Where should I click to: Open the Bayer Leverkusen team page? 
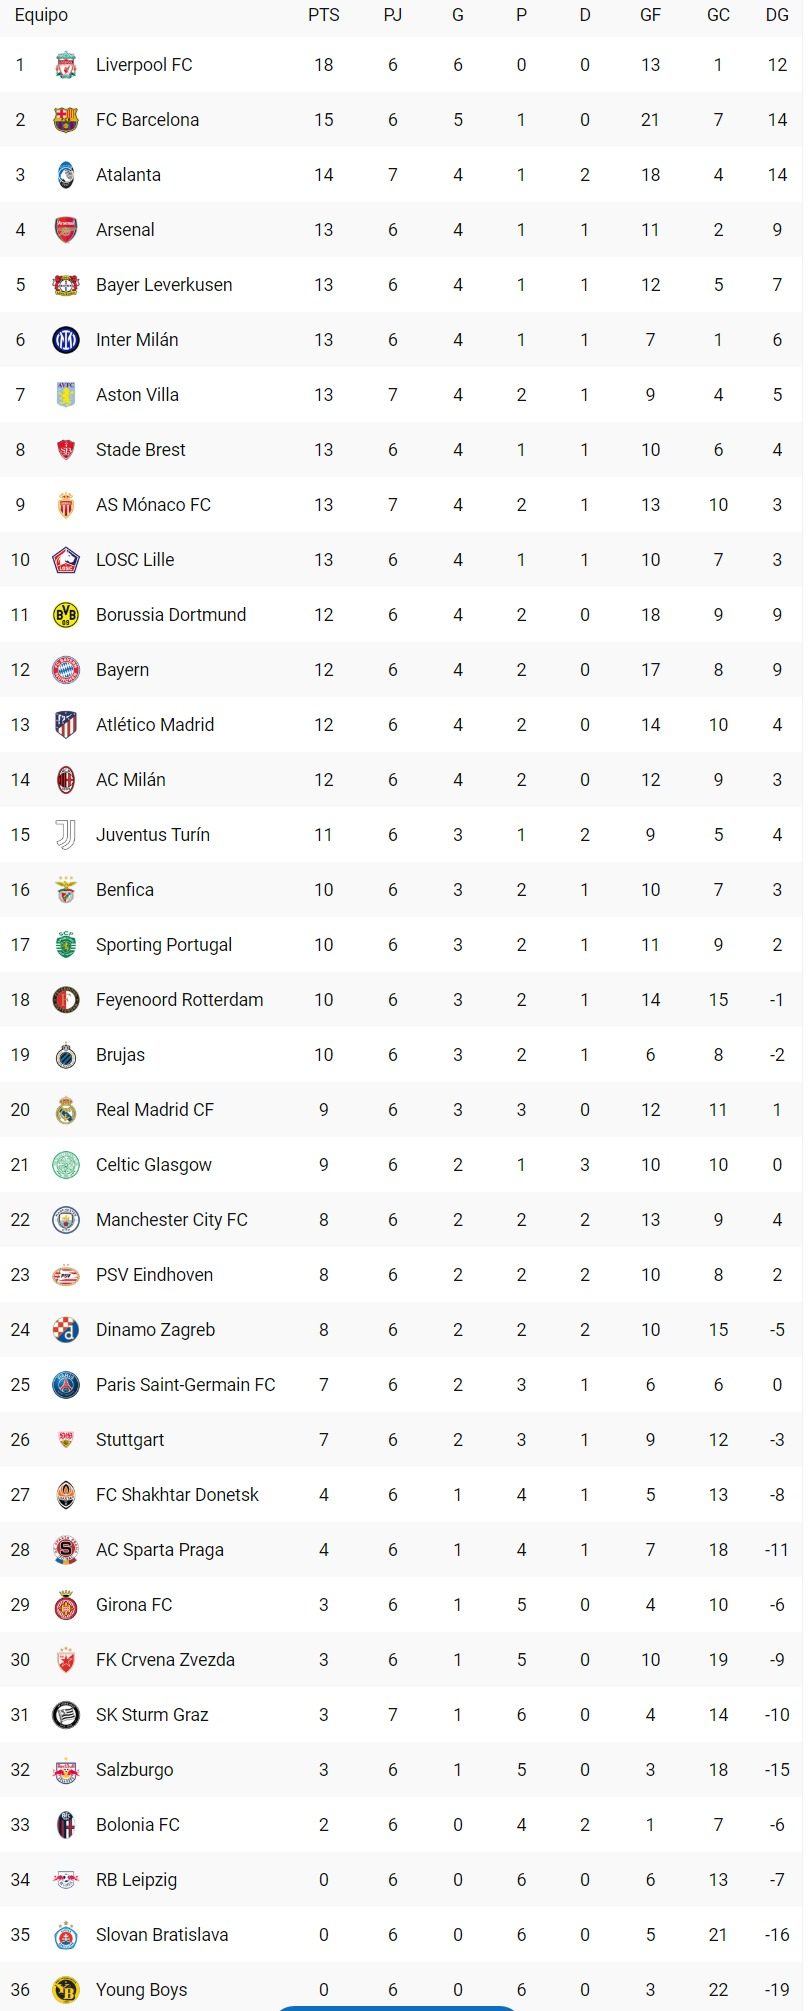(164, 285)
